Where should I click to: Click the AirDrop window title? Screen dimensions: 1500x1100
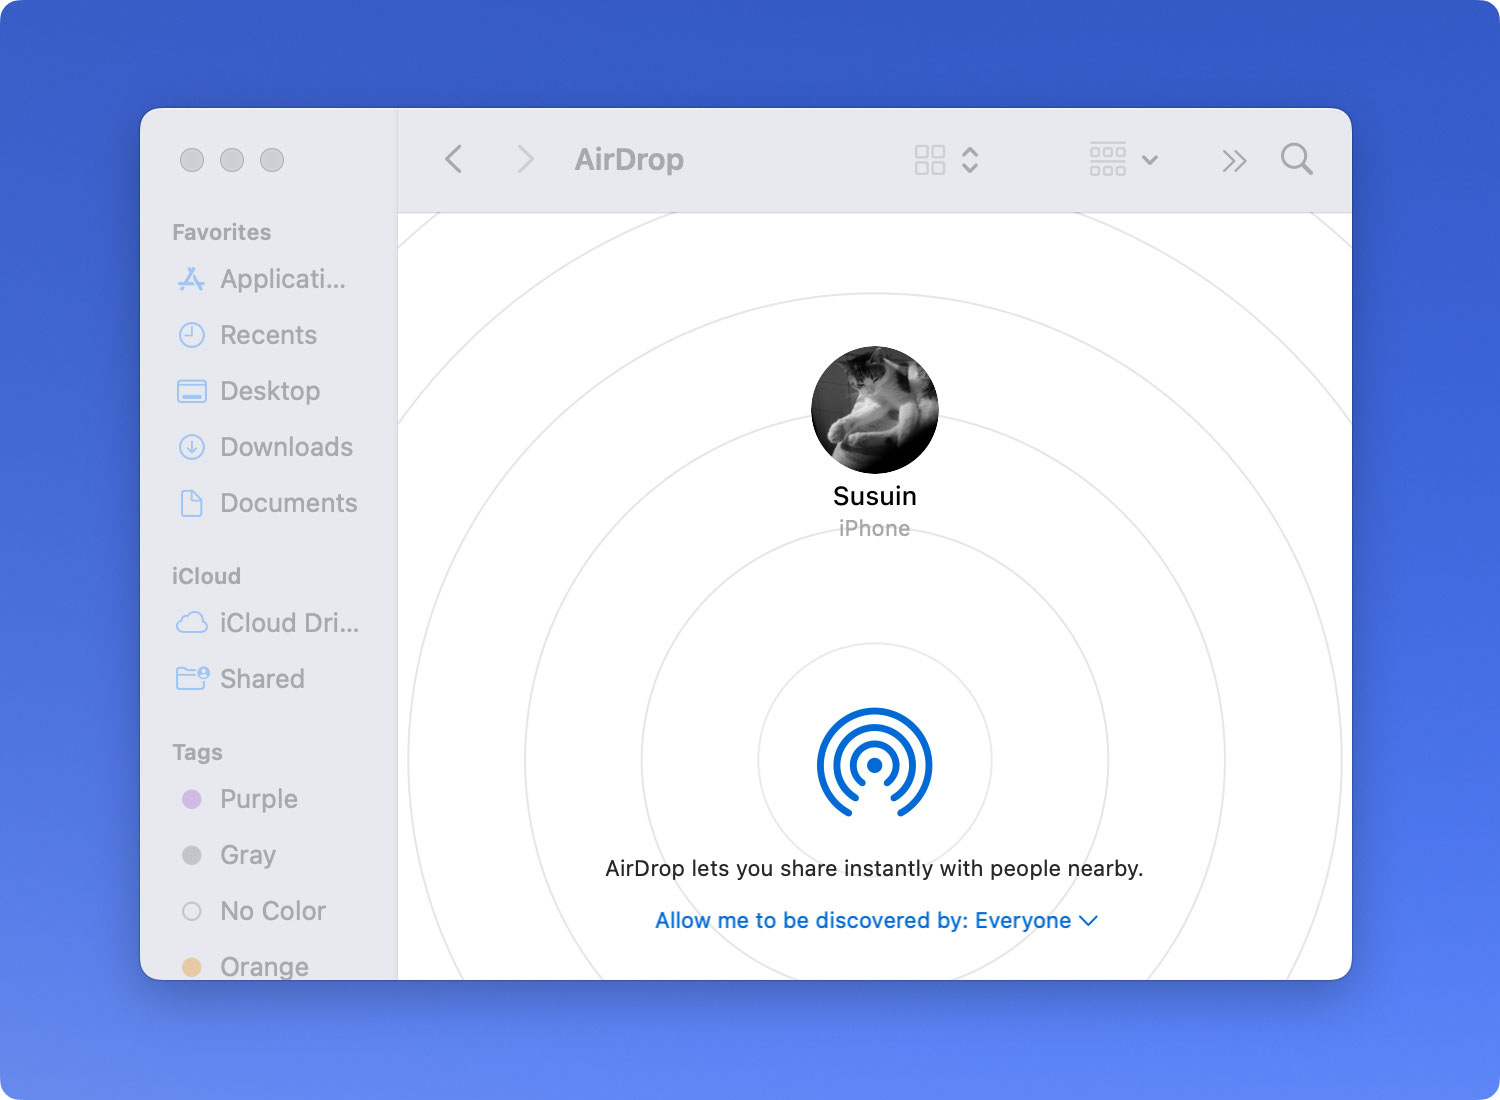629,159
